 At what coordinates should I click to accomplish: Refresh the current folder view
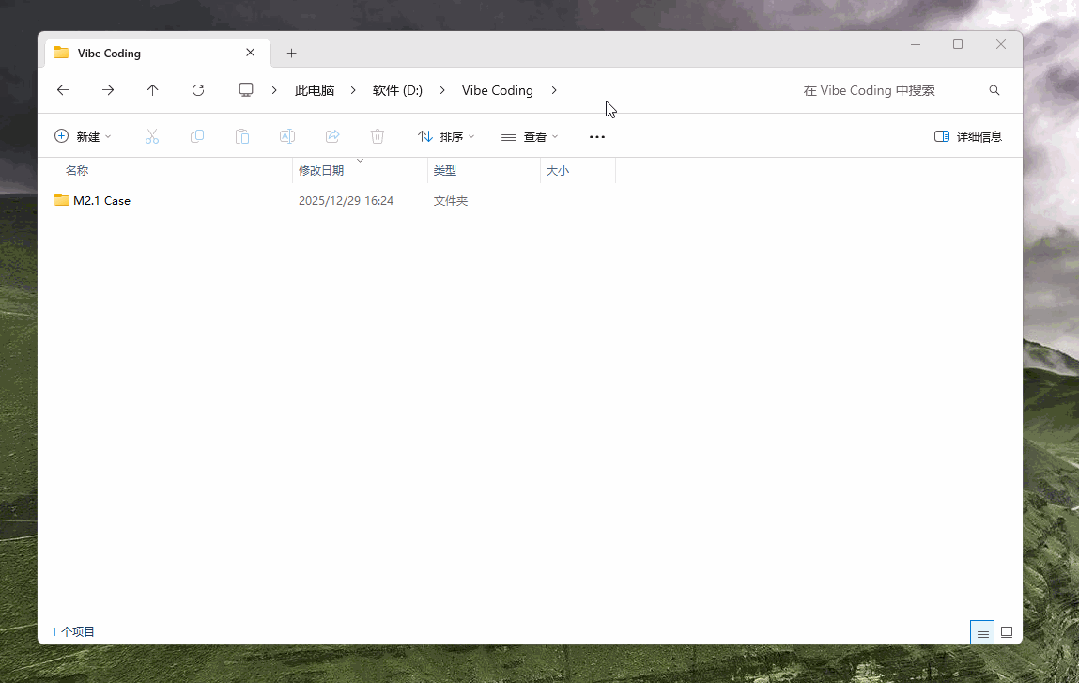point(198,90)
